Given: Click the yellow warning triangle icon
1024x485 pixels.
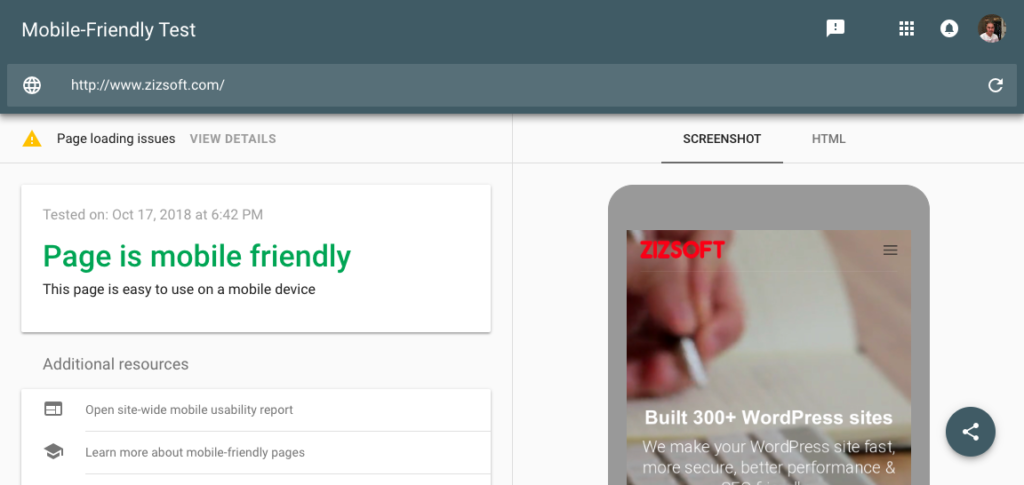Looking at the screenshot, I should [x=32, y=138].
